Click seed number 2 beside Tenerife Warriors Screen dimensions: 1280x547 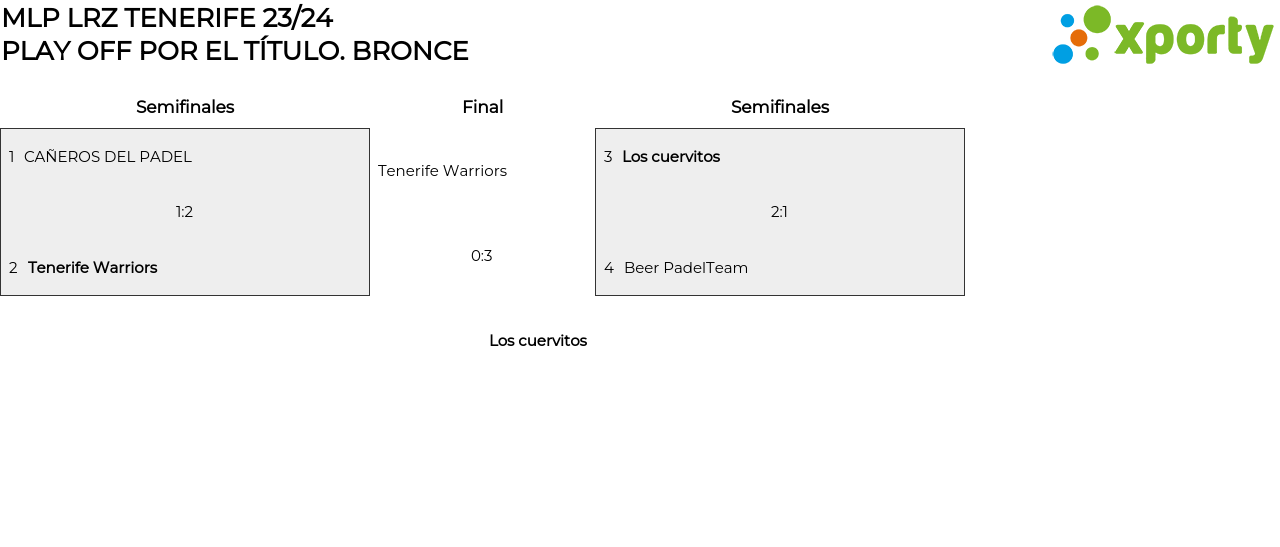point(13,268)
